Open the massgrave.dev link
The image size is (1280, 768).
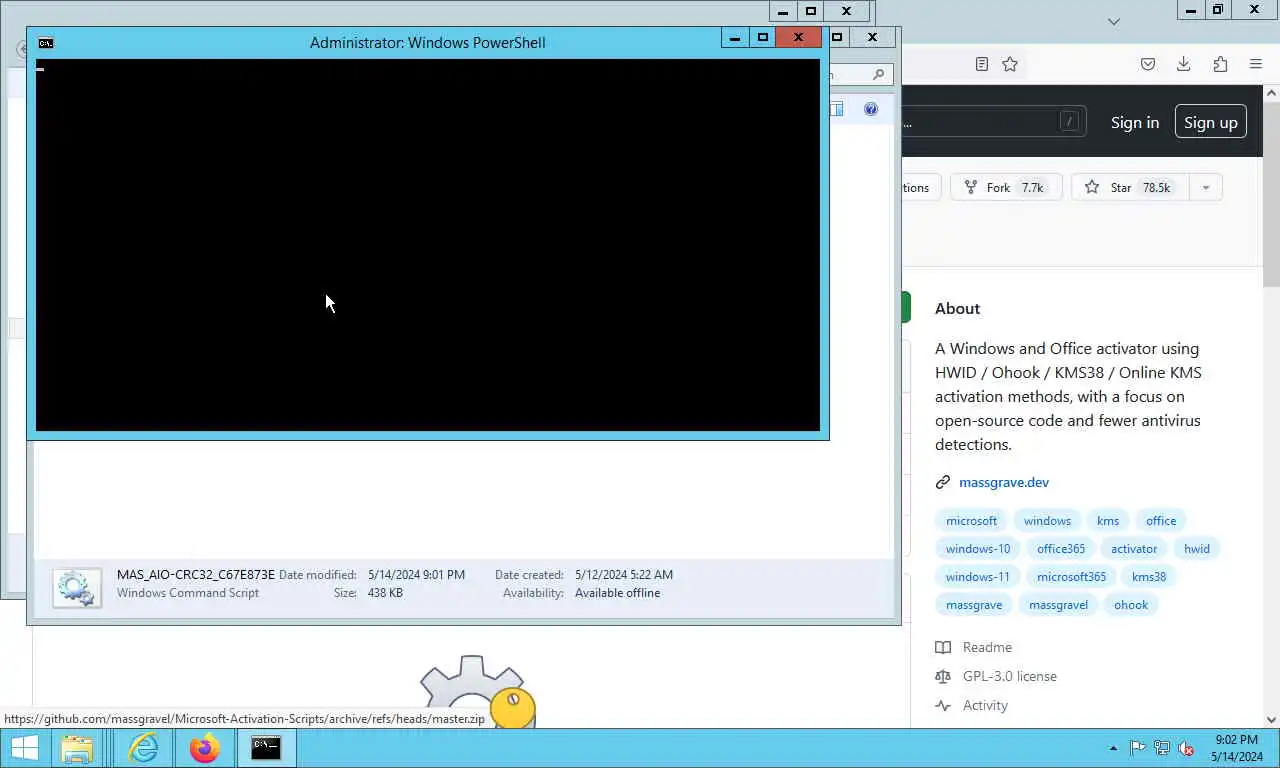coord(1004,482)
